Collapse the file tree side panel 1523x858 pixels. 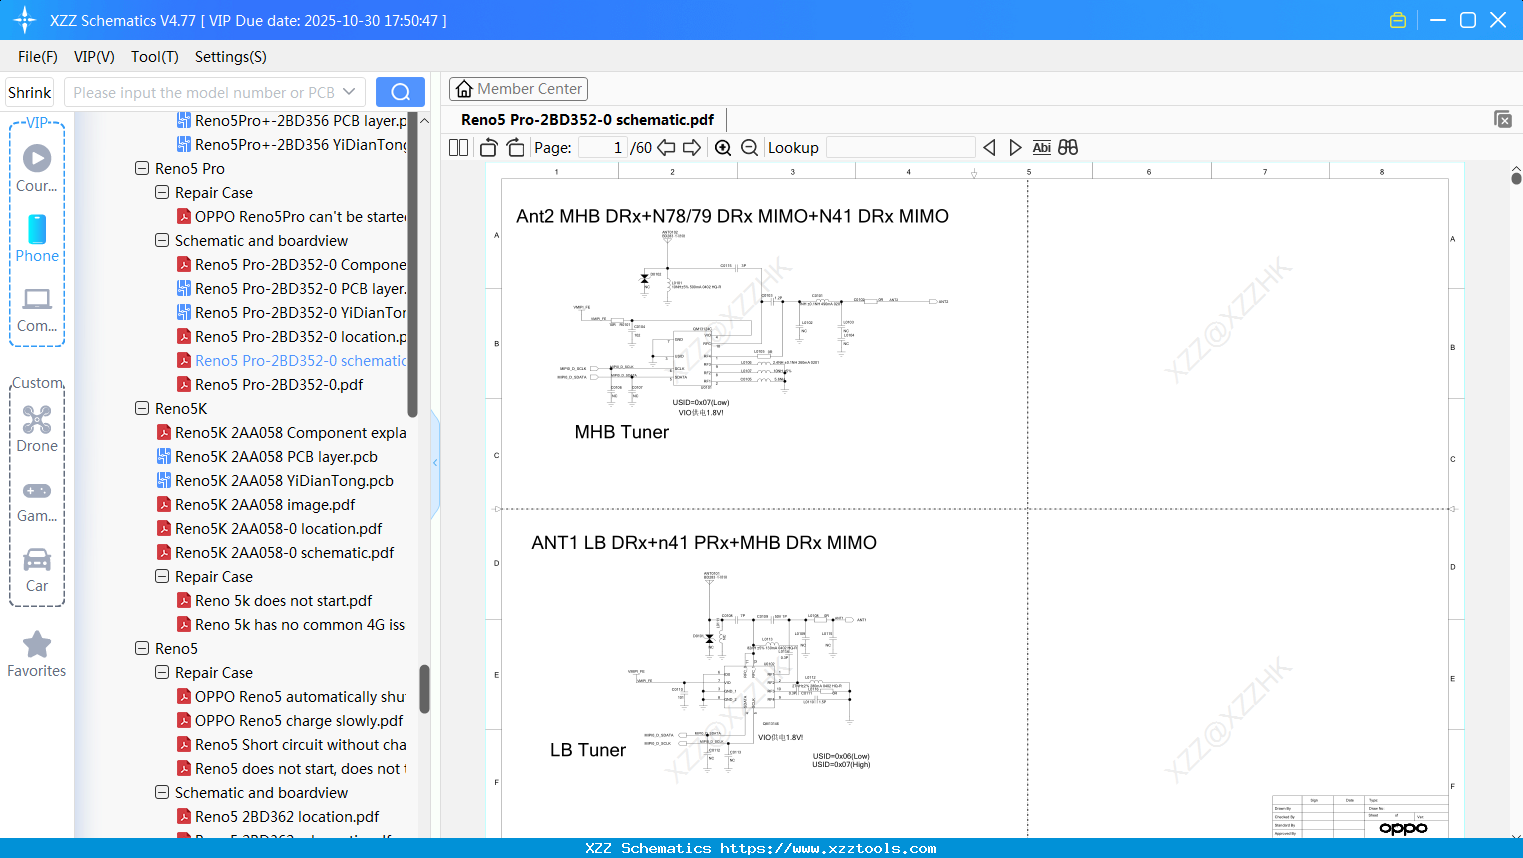click(434, 462)
